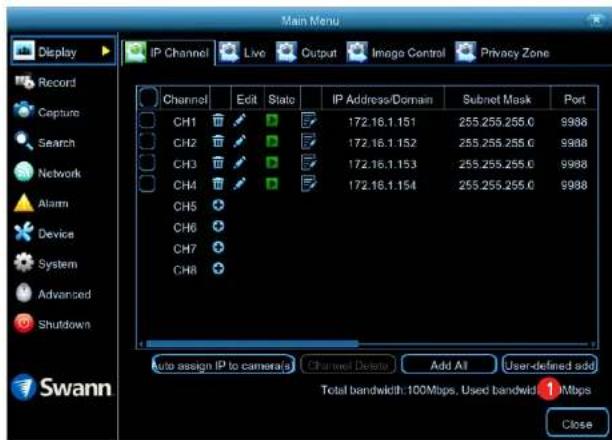The height and width of the screenshot is (440, 612).
Task: Click the IP address 172.16.1.151
Action: pos(382,122)
